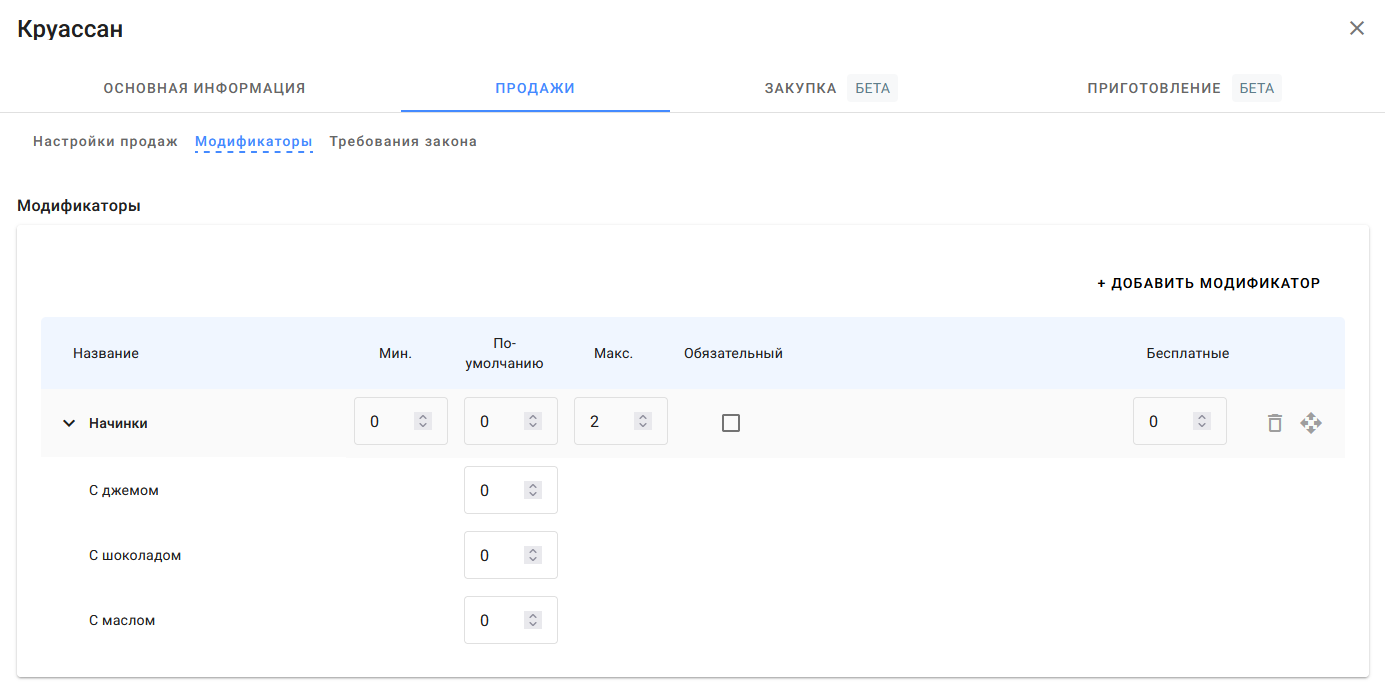Click stepper of С джемом default quantity
The width and height of the screenshot is (1385, 690).
(533, 490)
